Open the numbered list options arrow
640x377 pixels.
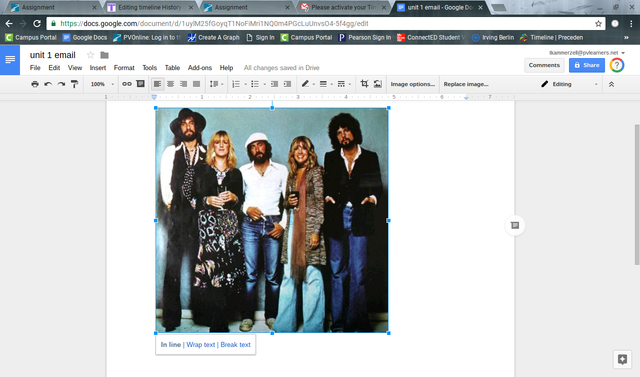[246, 84]
